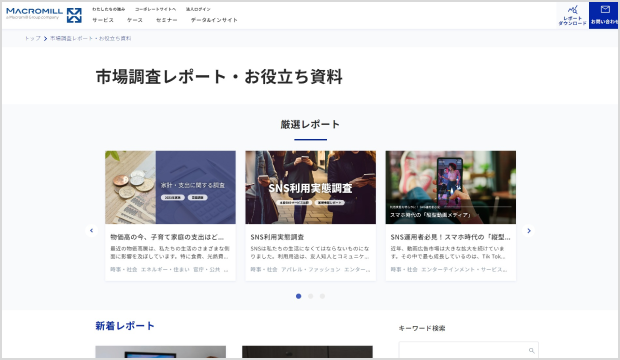Viewport: 620px width, 360px height.
Task: Click 時事・社会 tag on SNS運用者必見 card
Action: coord(404,269)
